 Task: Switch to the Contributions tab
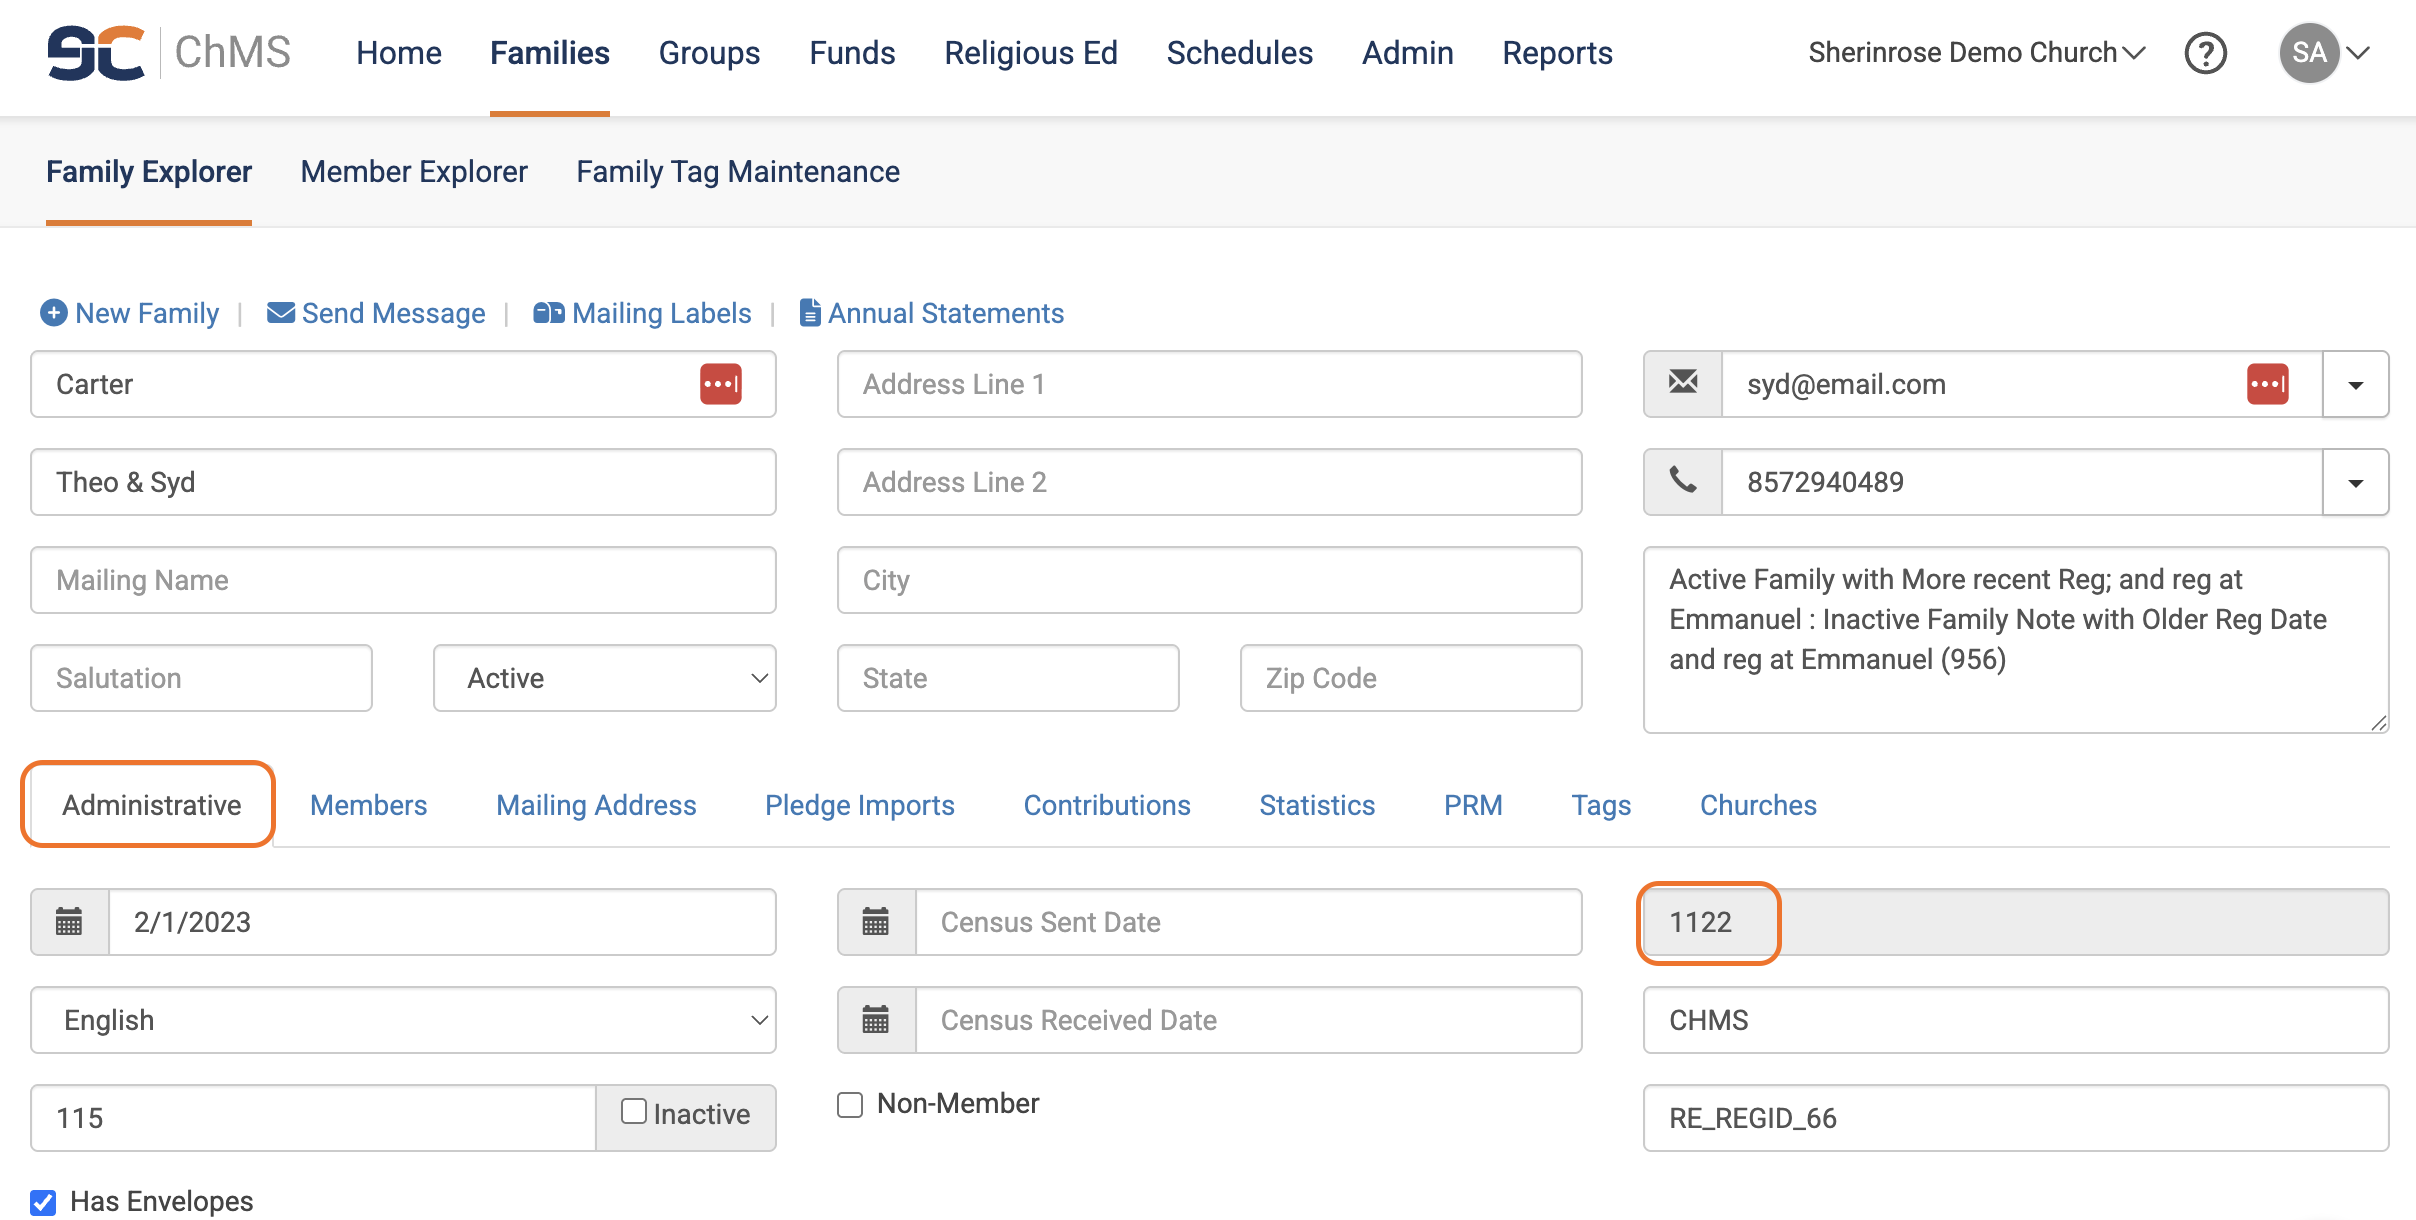(x=1106, y=805)
